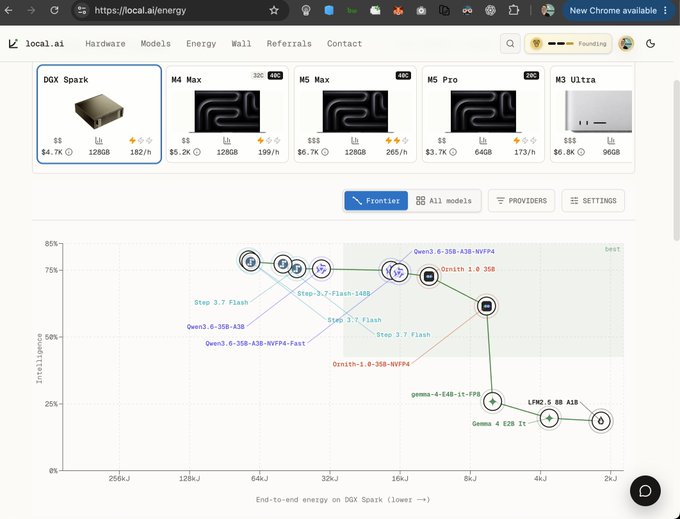
Task: Select the DGX Spark hardware card
Action: tap(99, 114)
